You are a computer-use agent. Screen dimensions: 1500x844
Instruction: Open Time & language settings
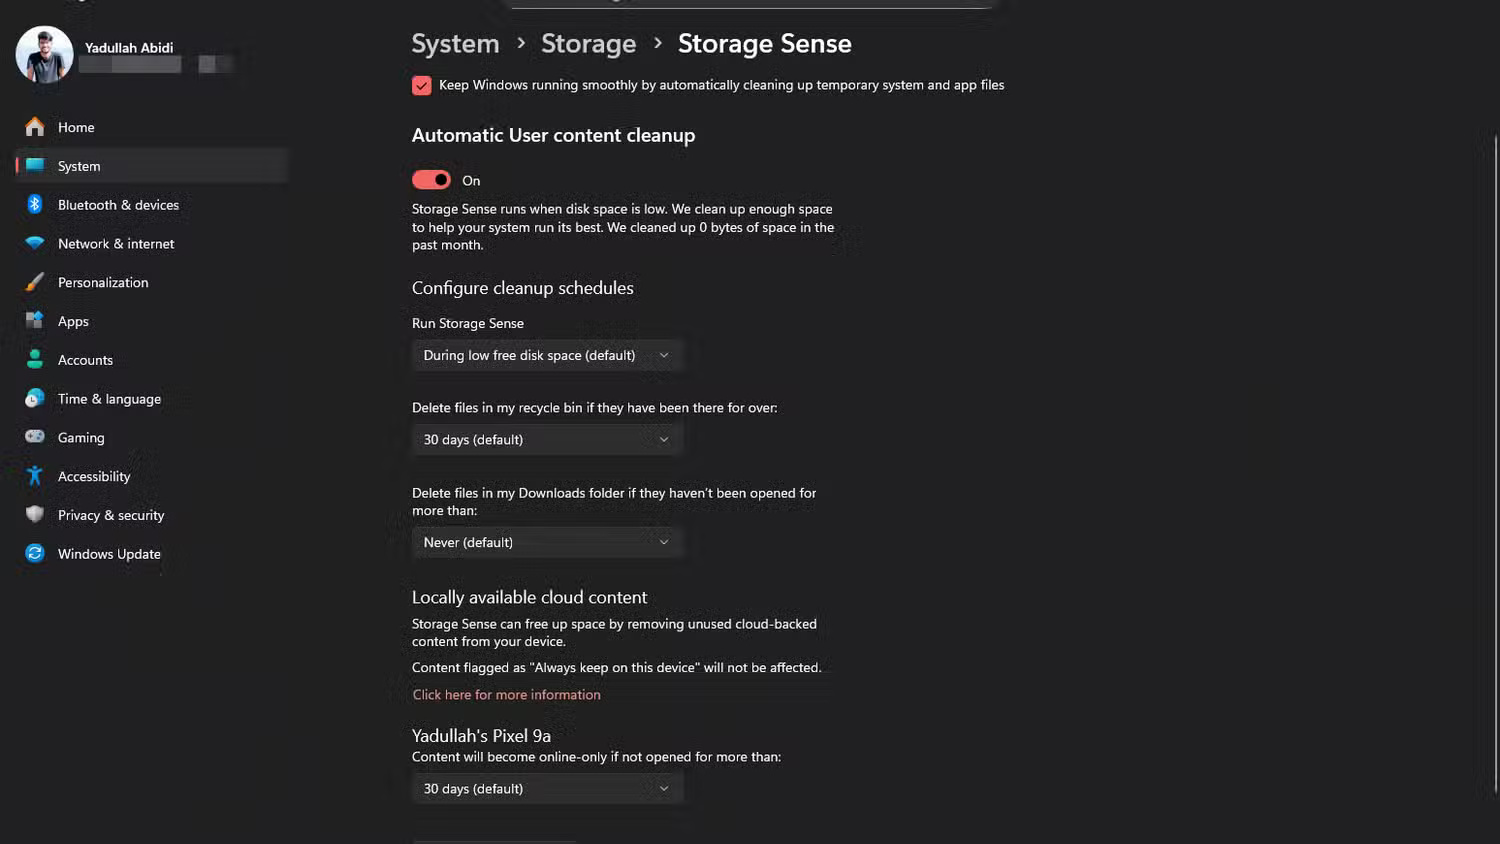(x=109, y=399)
